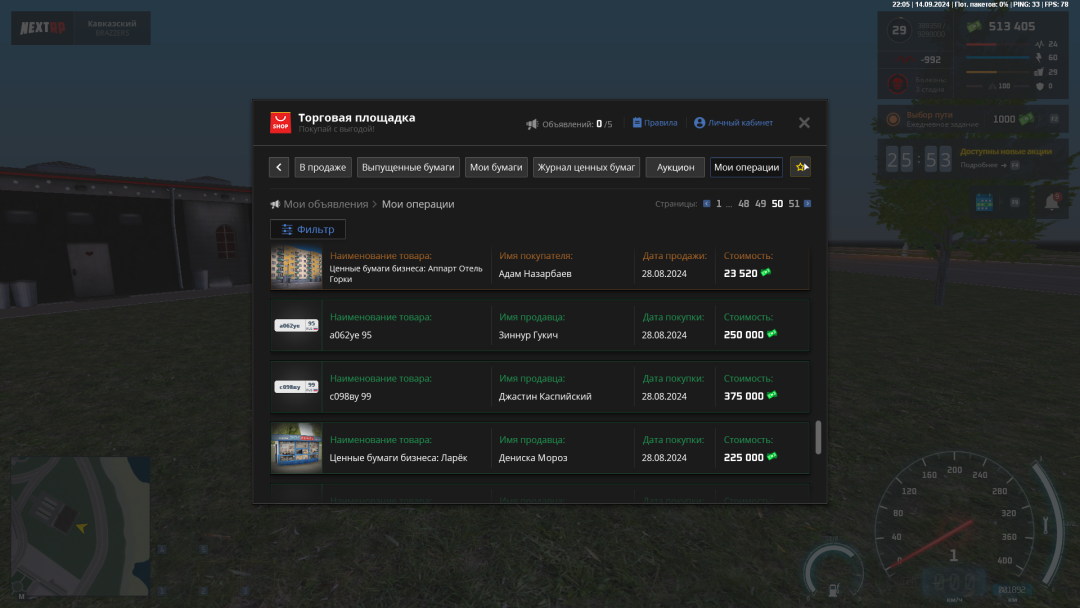Click seller name Дениска Мороз
Screen dimensions: 1080x608
pyautogui.click(x=533, y=457)
